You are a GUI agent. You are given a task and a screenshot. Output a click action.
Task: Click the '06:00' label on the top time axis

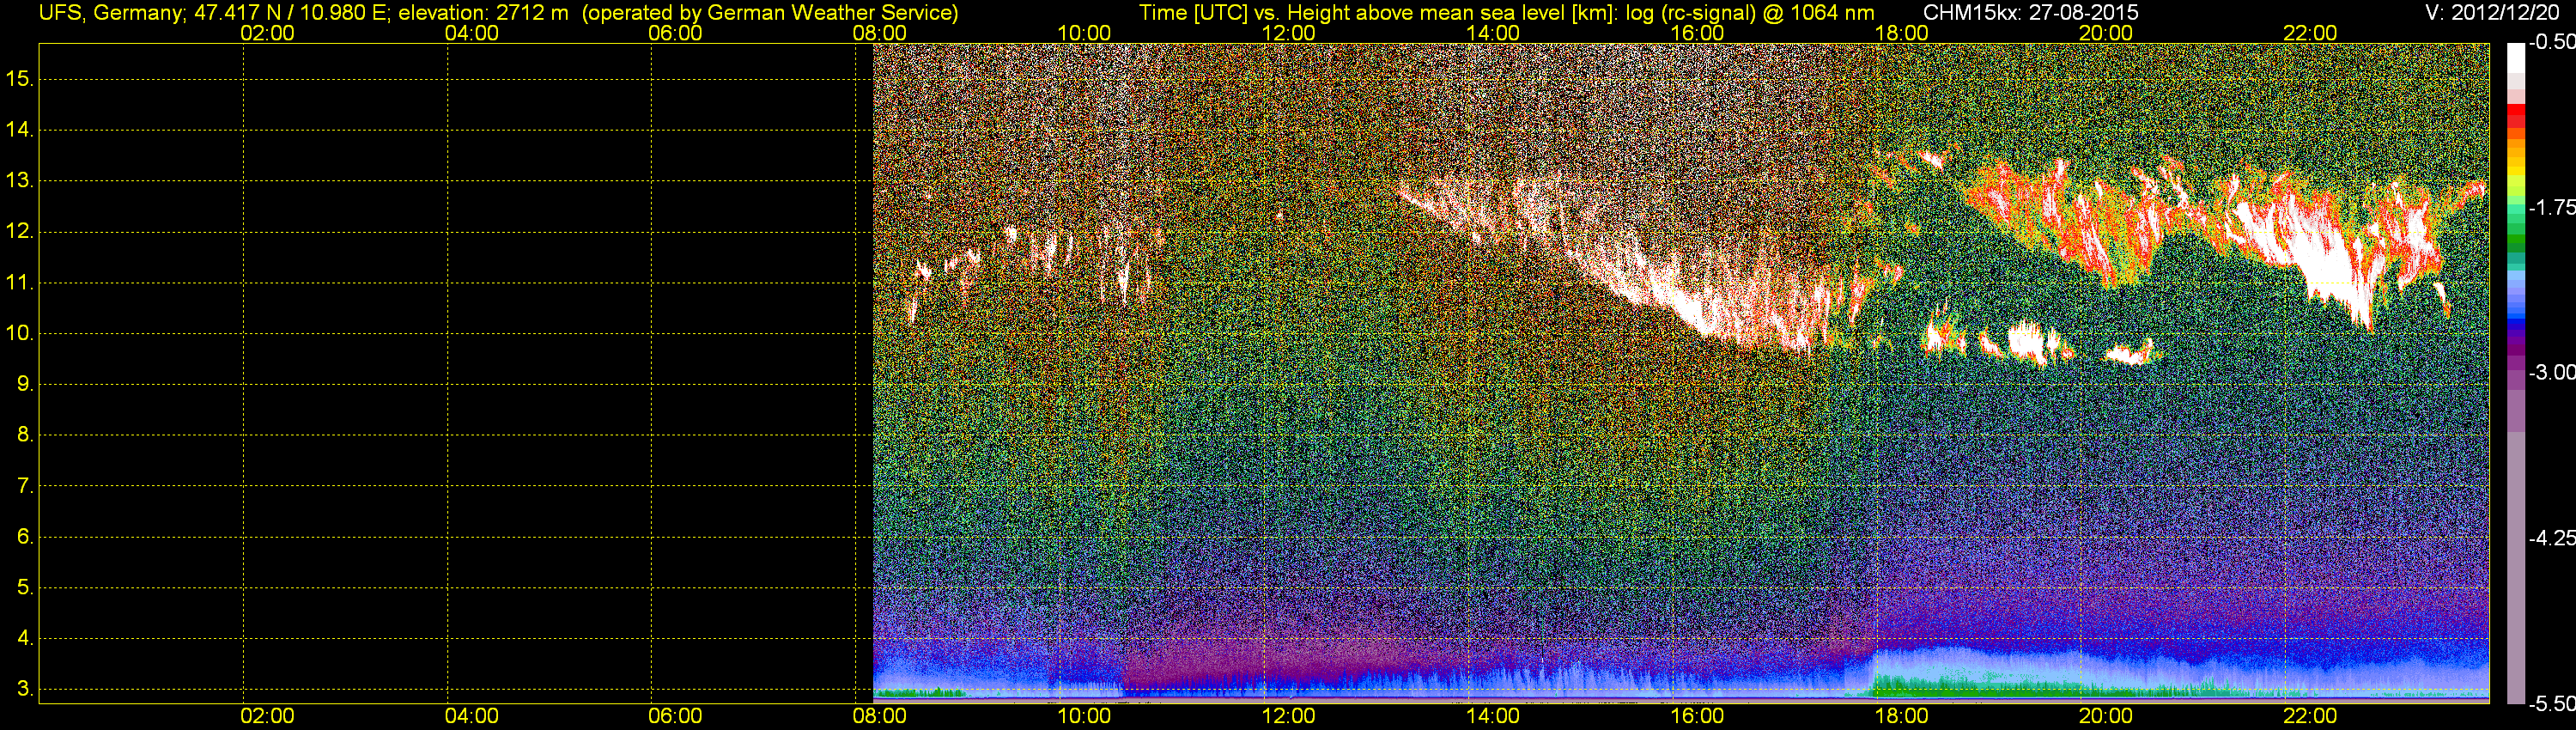pos(675,33)
